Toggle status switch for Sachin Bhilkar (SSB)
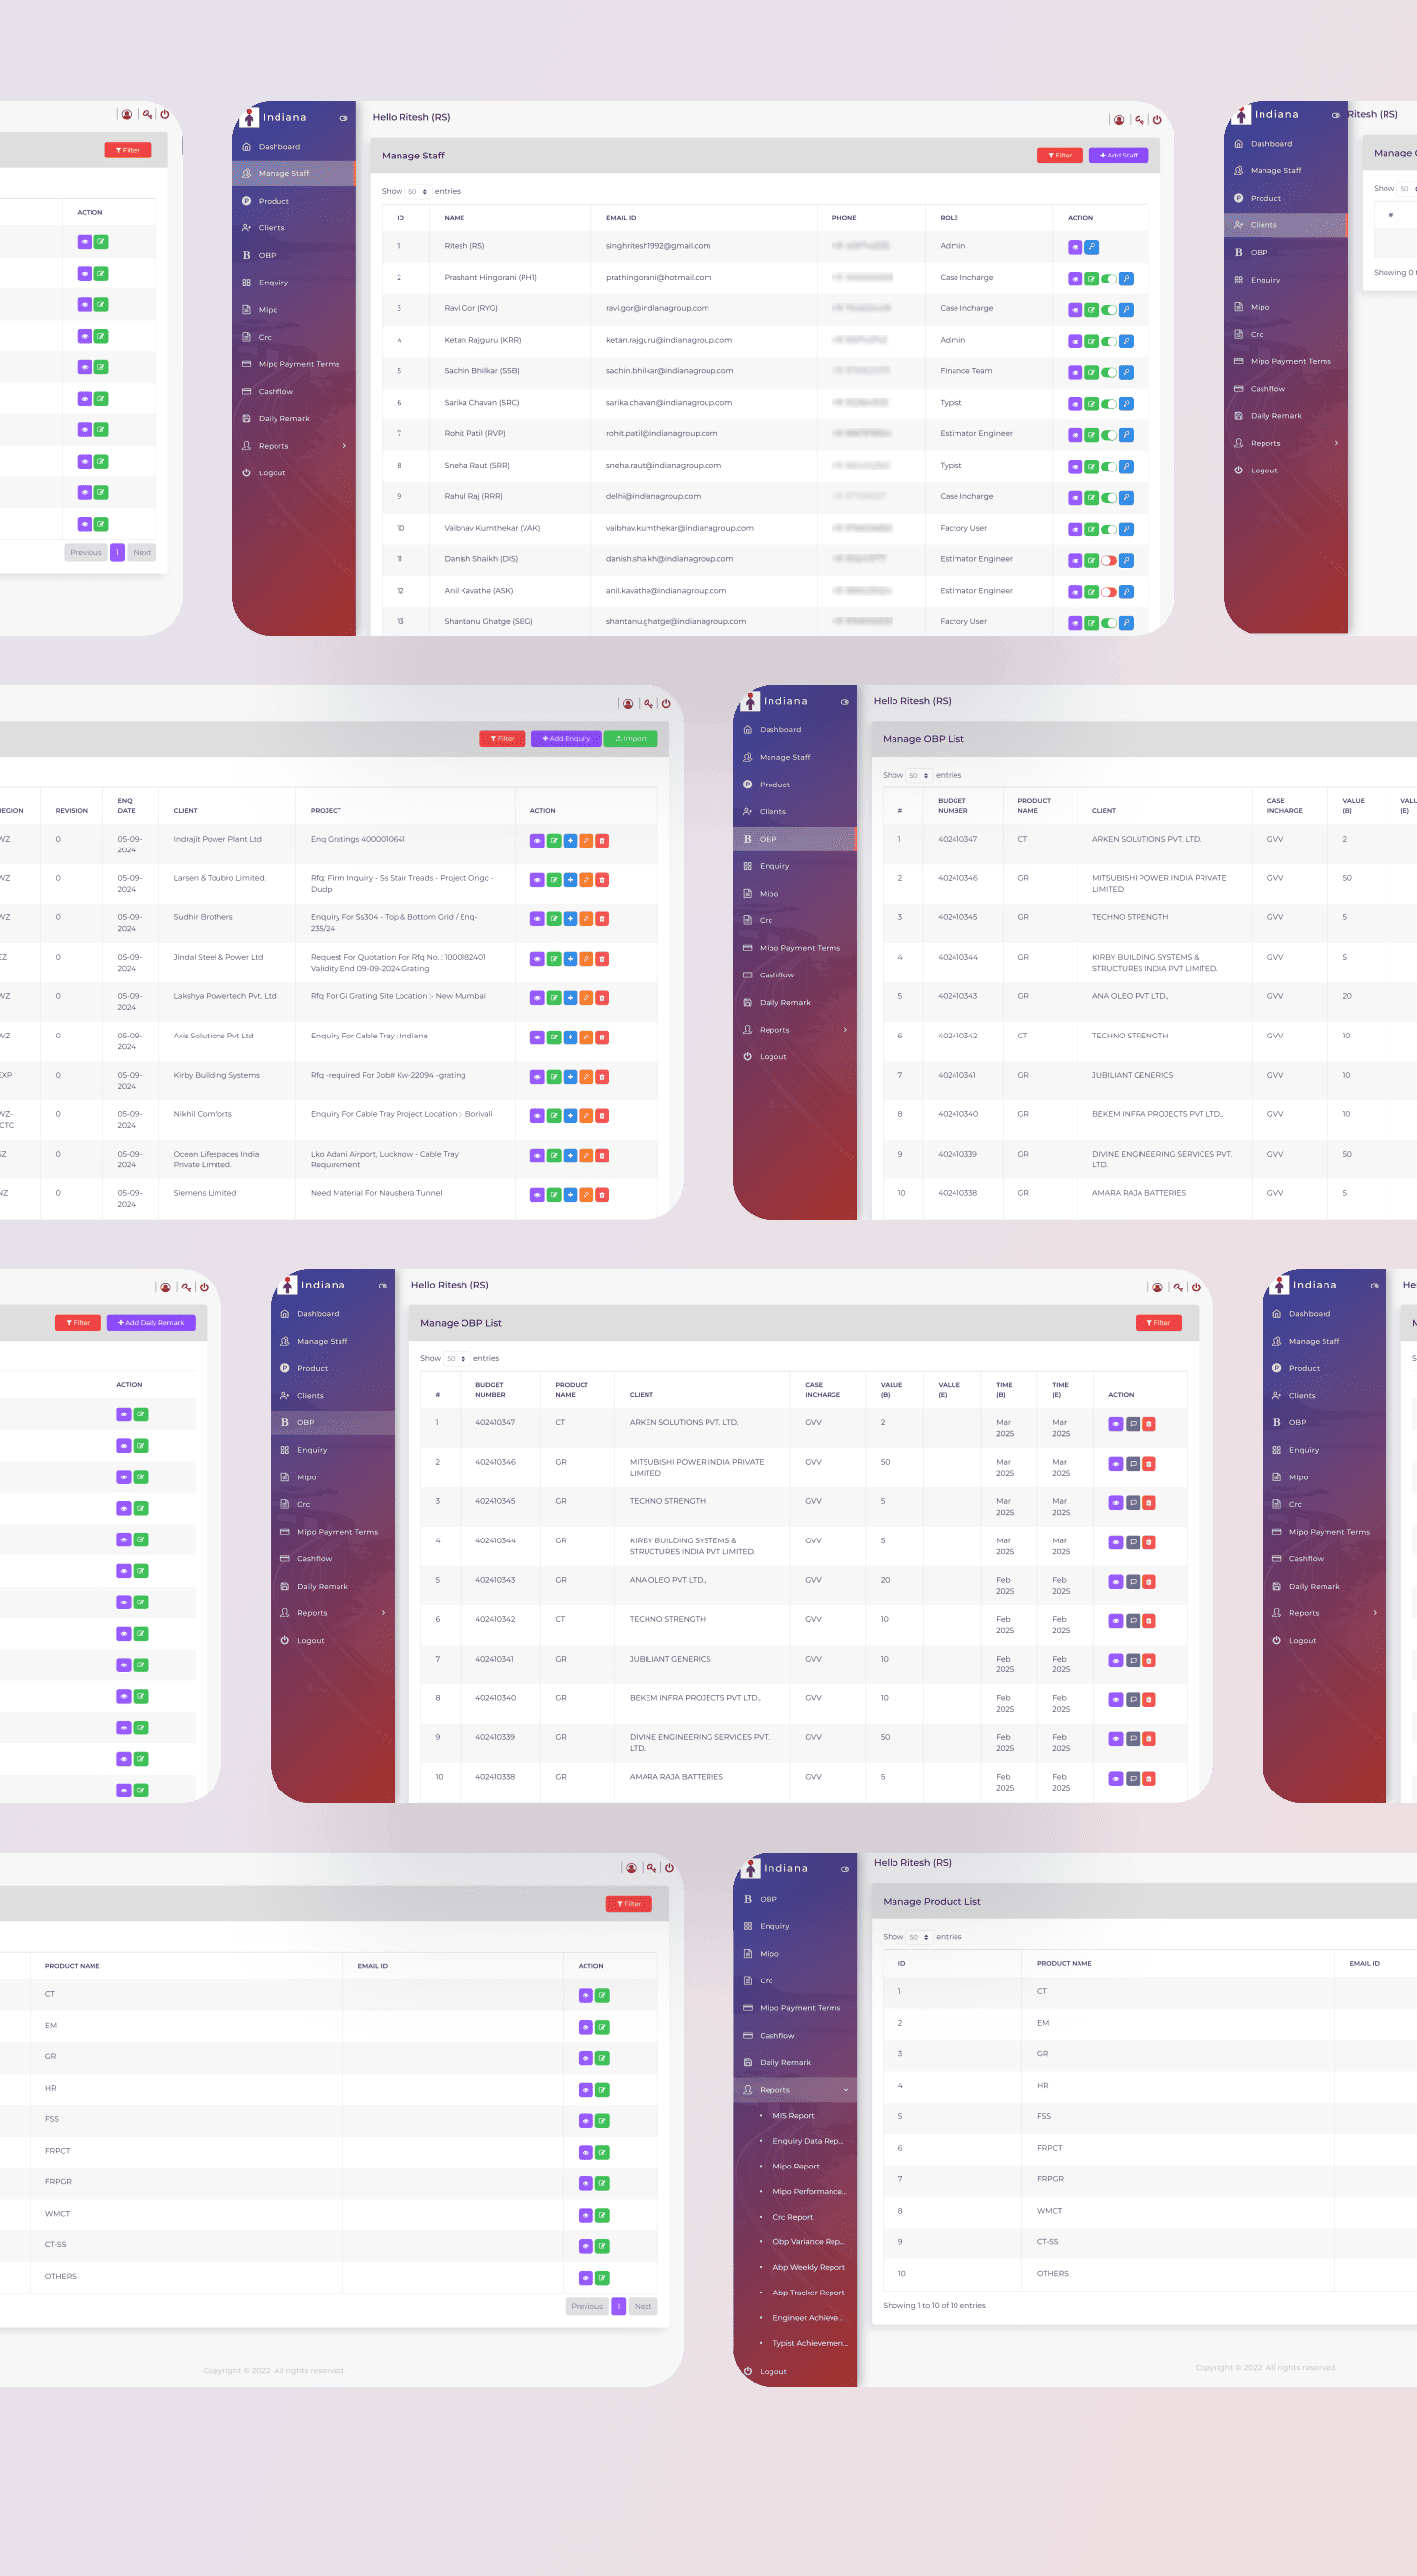The width and height of the screenshot is (1417, 2576). 1108,373
